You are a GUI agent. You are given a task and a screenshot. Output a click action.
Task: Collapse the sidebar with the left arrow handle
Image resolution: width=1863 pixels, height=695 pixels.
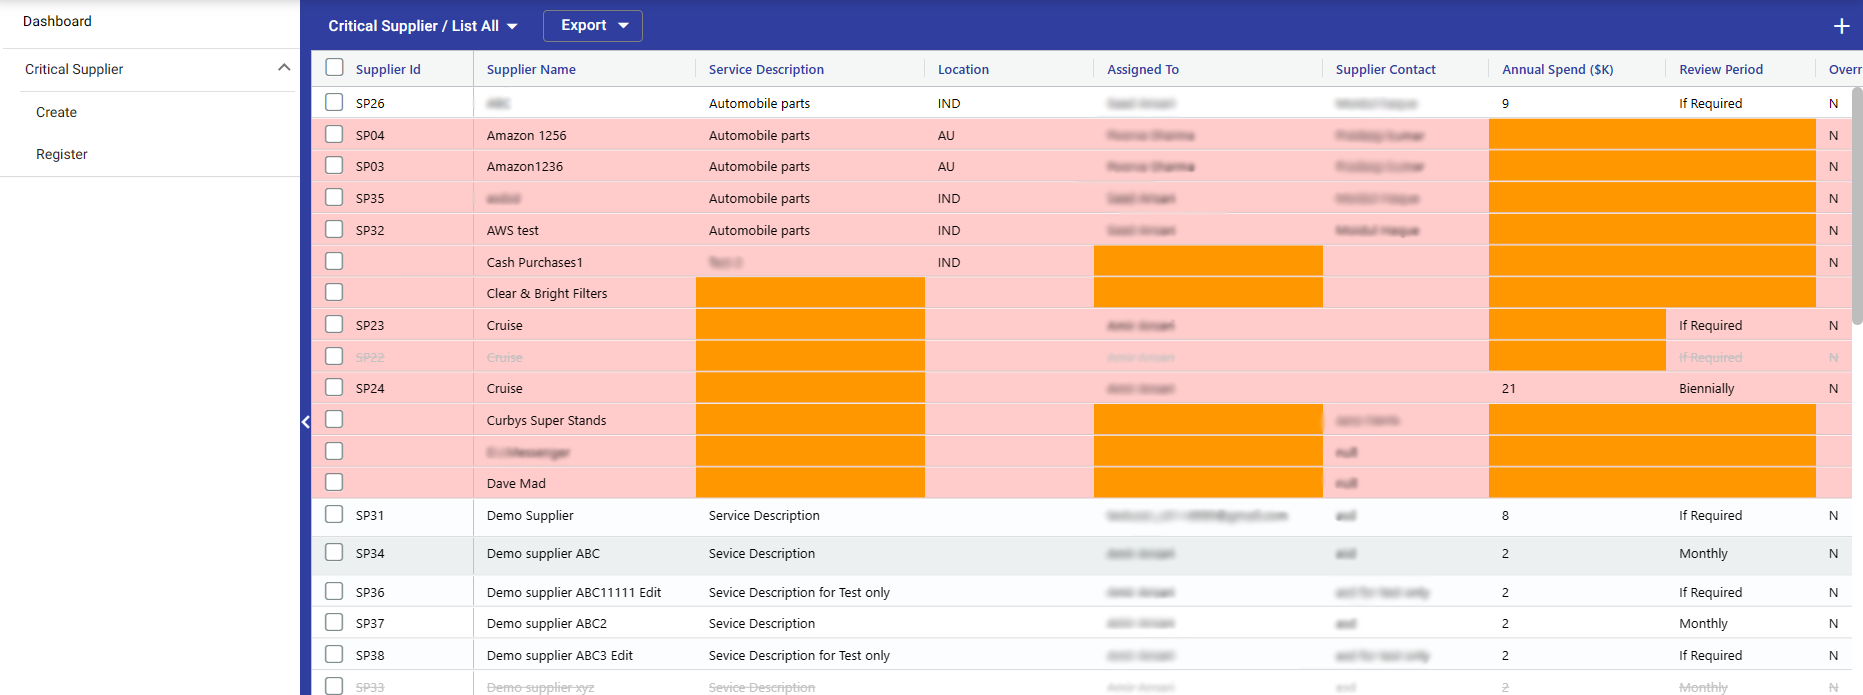tap(306, 422)
